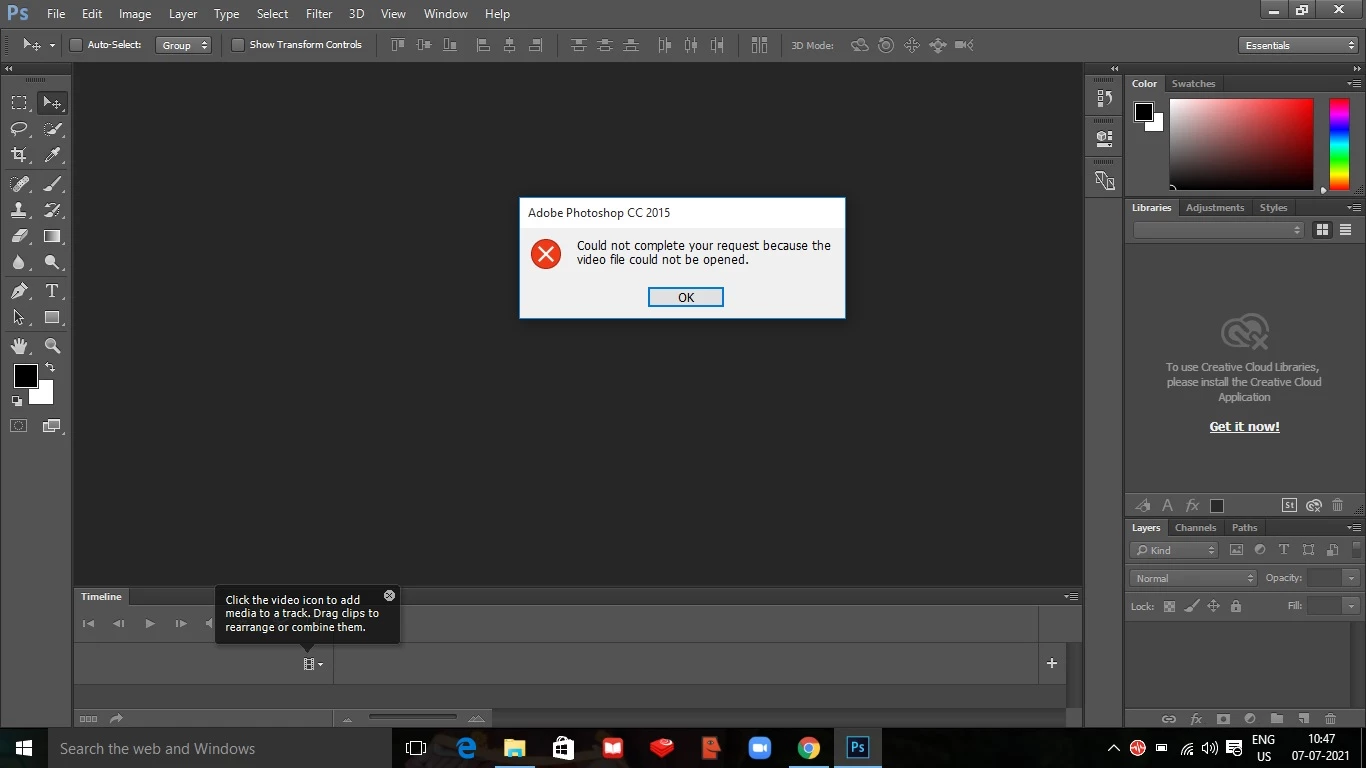This screenshot has height=768, width=1366.
Task: Open the Fill dropdown arrow
Action: [x=1351, y=606]
